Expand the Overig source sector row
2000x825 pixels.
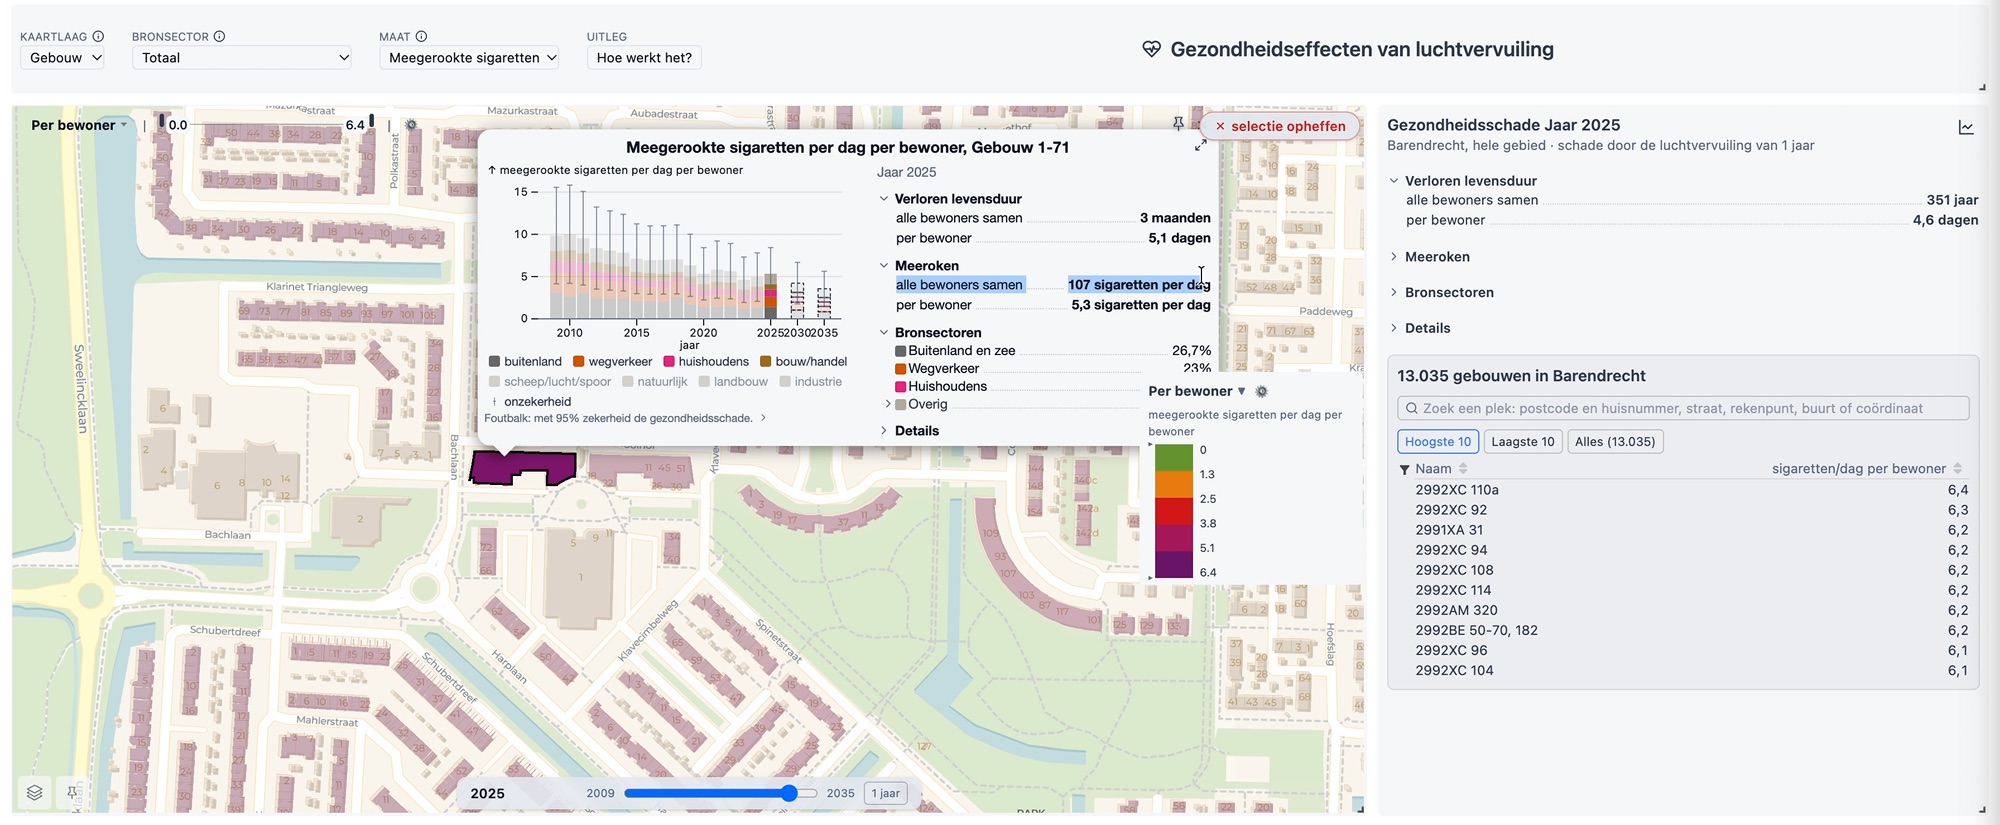(x=916, y=404)
